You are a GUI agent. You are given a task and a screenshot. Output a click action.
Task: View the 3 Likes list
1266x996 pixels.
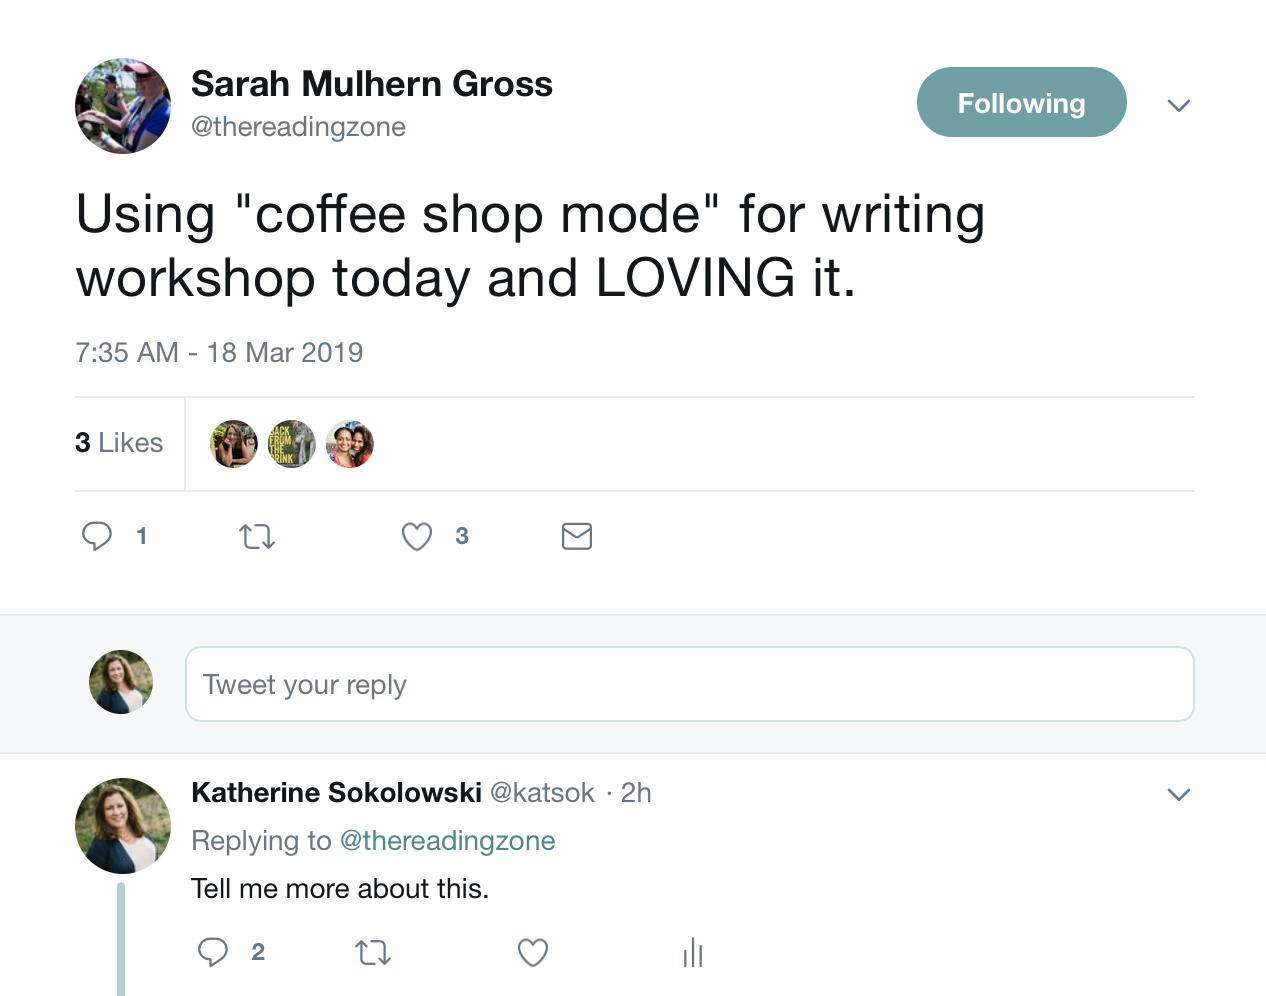pyautogui.click(x=119, y=443)
